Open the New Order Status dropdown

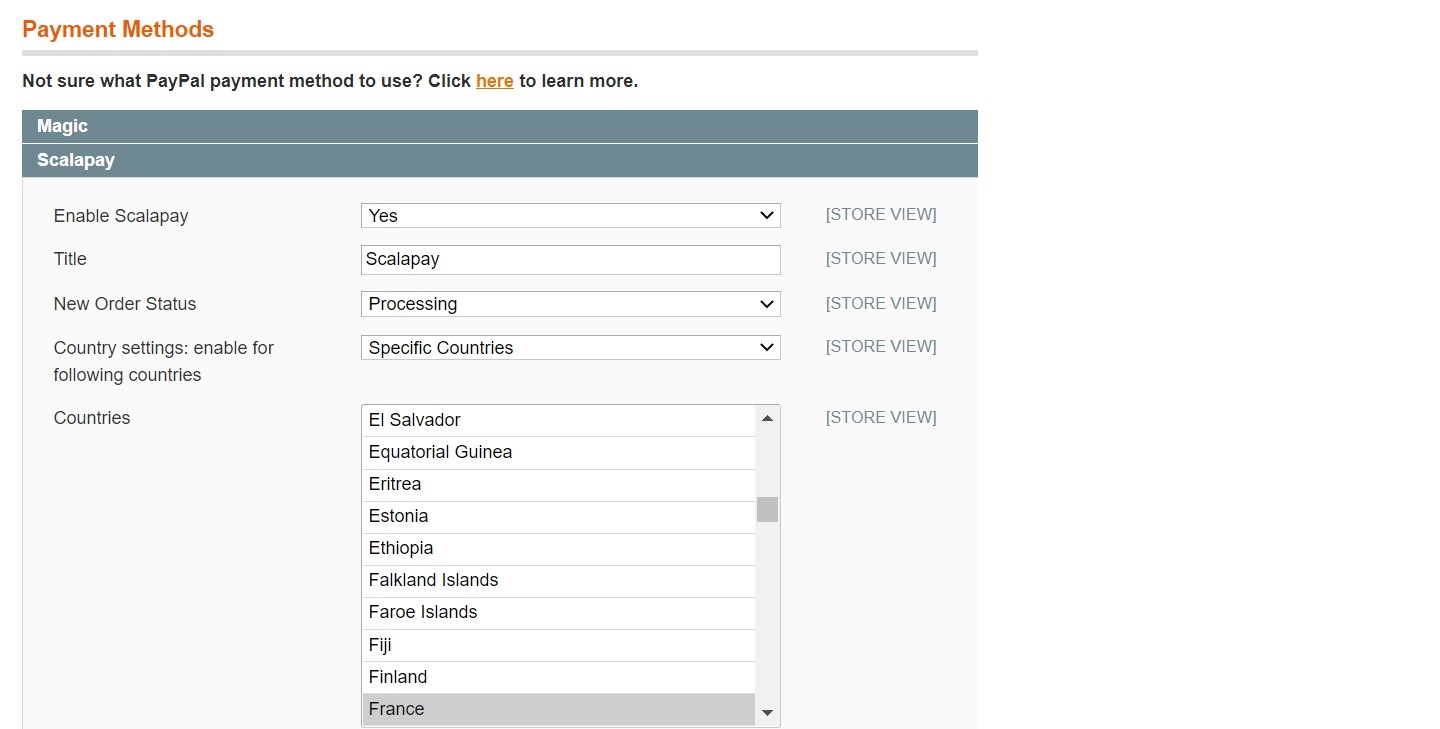coord(570,304)
